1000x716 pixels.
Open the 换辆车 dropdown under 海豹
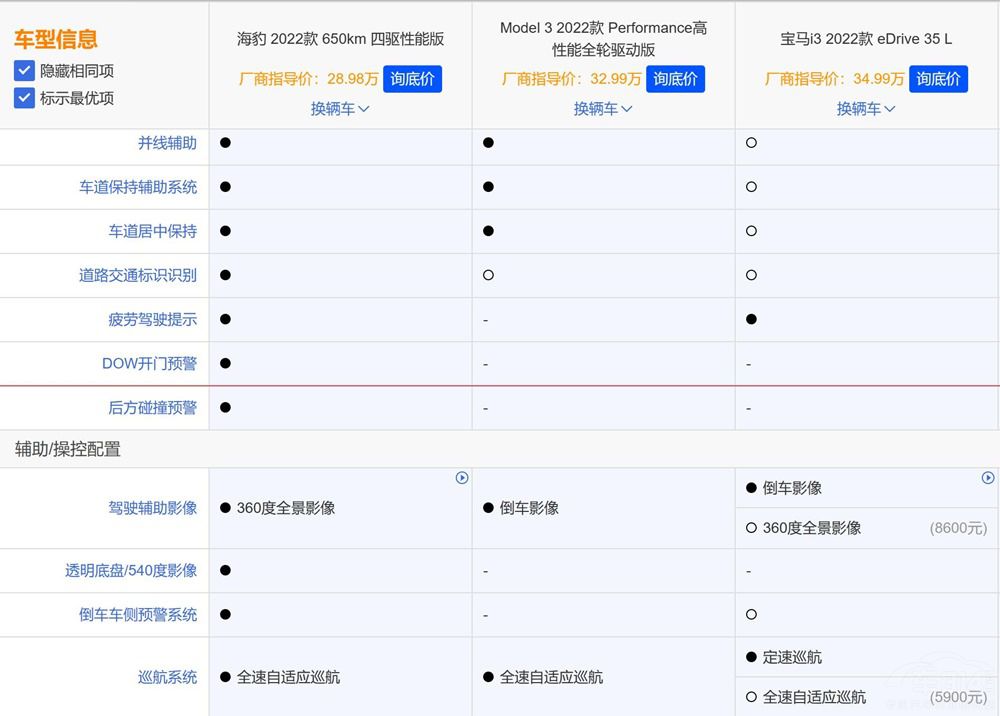340,109
